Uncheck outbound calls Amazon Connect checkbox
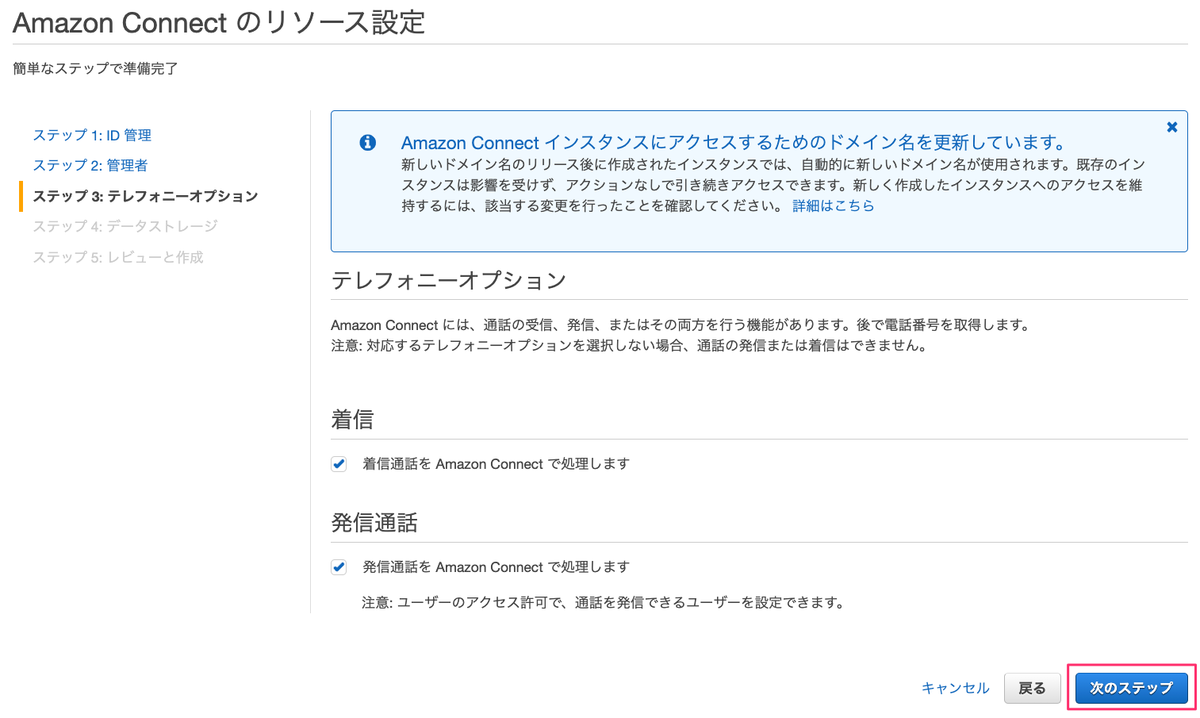This screenshot has width=1200, height=718. (x=339, y=567)
